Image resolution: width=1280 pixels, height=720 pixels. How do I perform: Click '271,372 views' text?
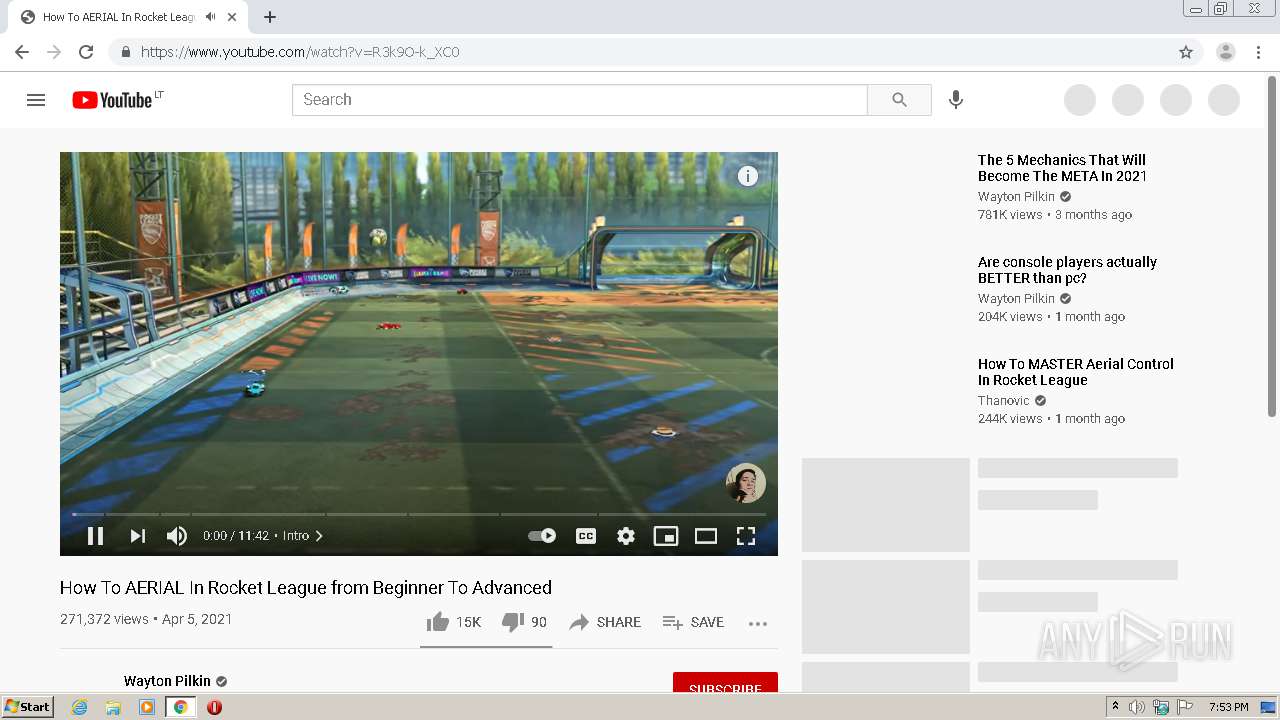104,619
